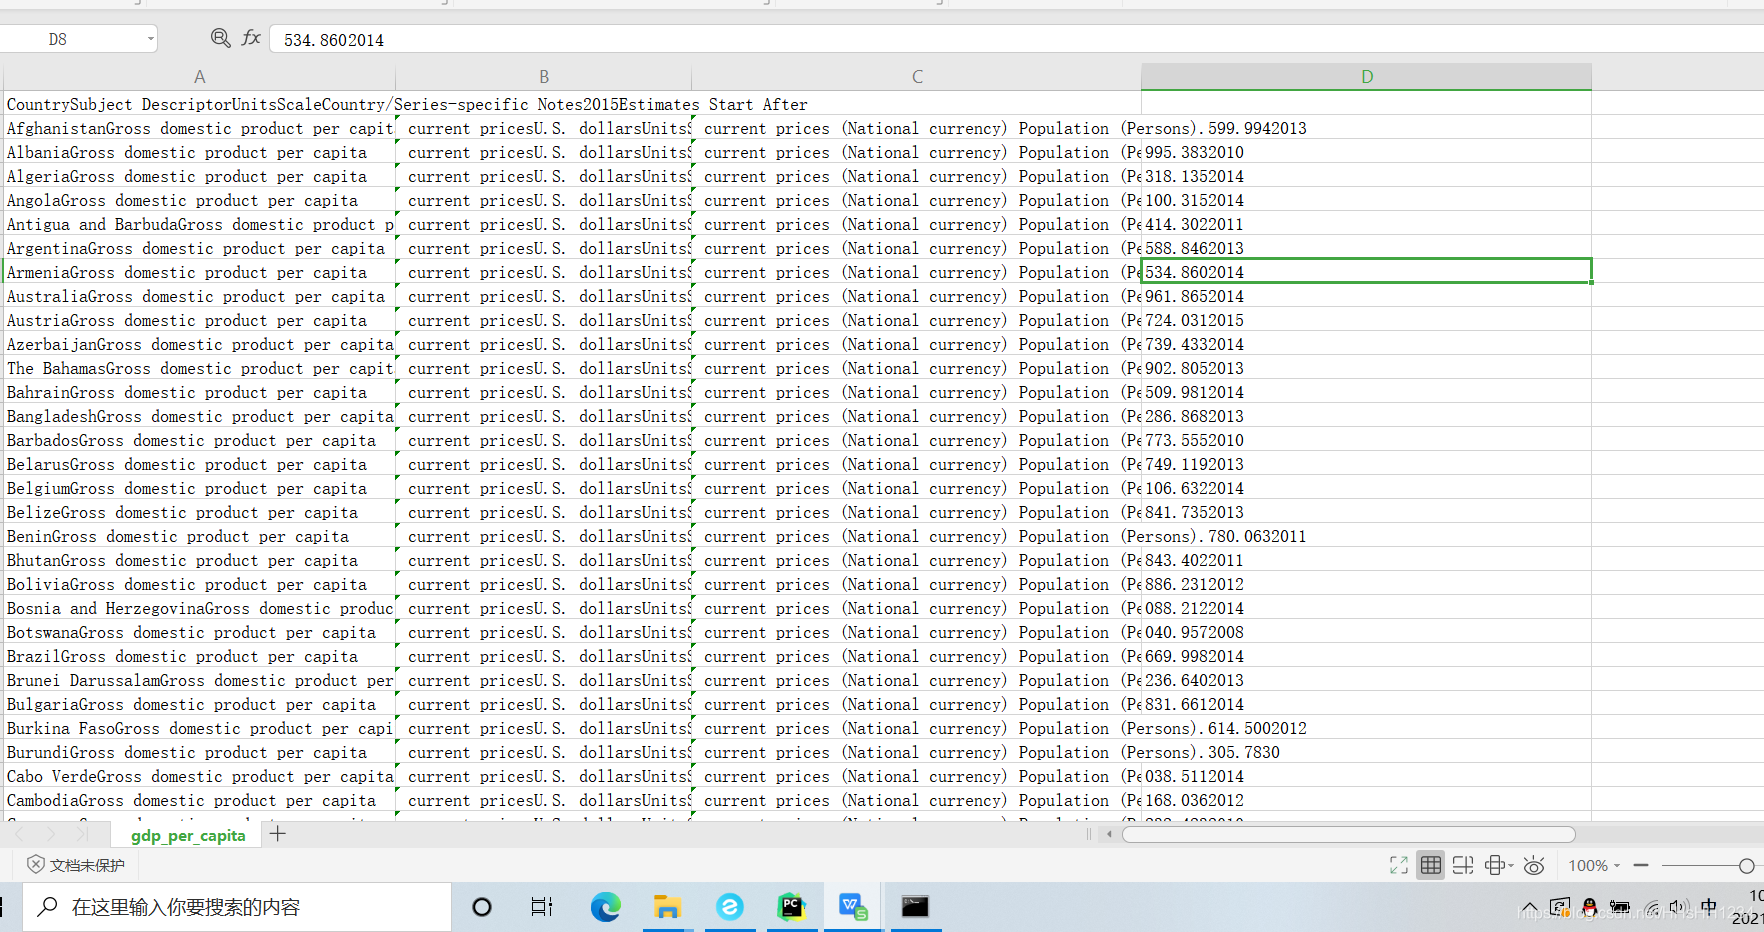Select cell containing 995.3832010 in Albania row

[1366, 152]
